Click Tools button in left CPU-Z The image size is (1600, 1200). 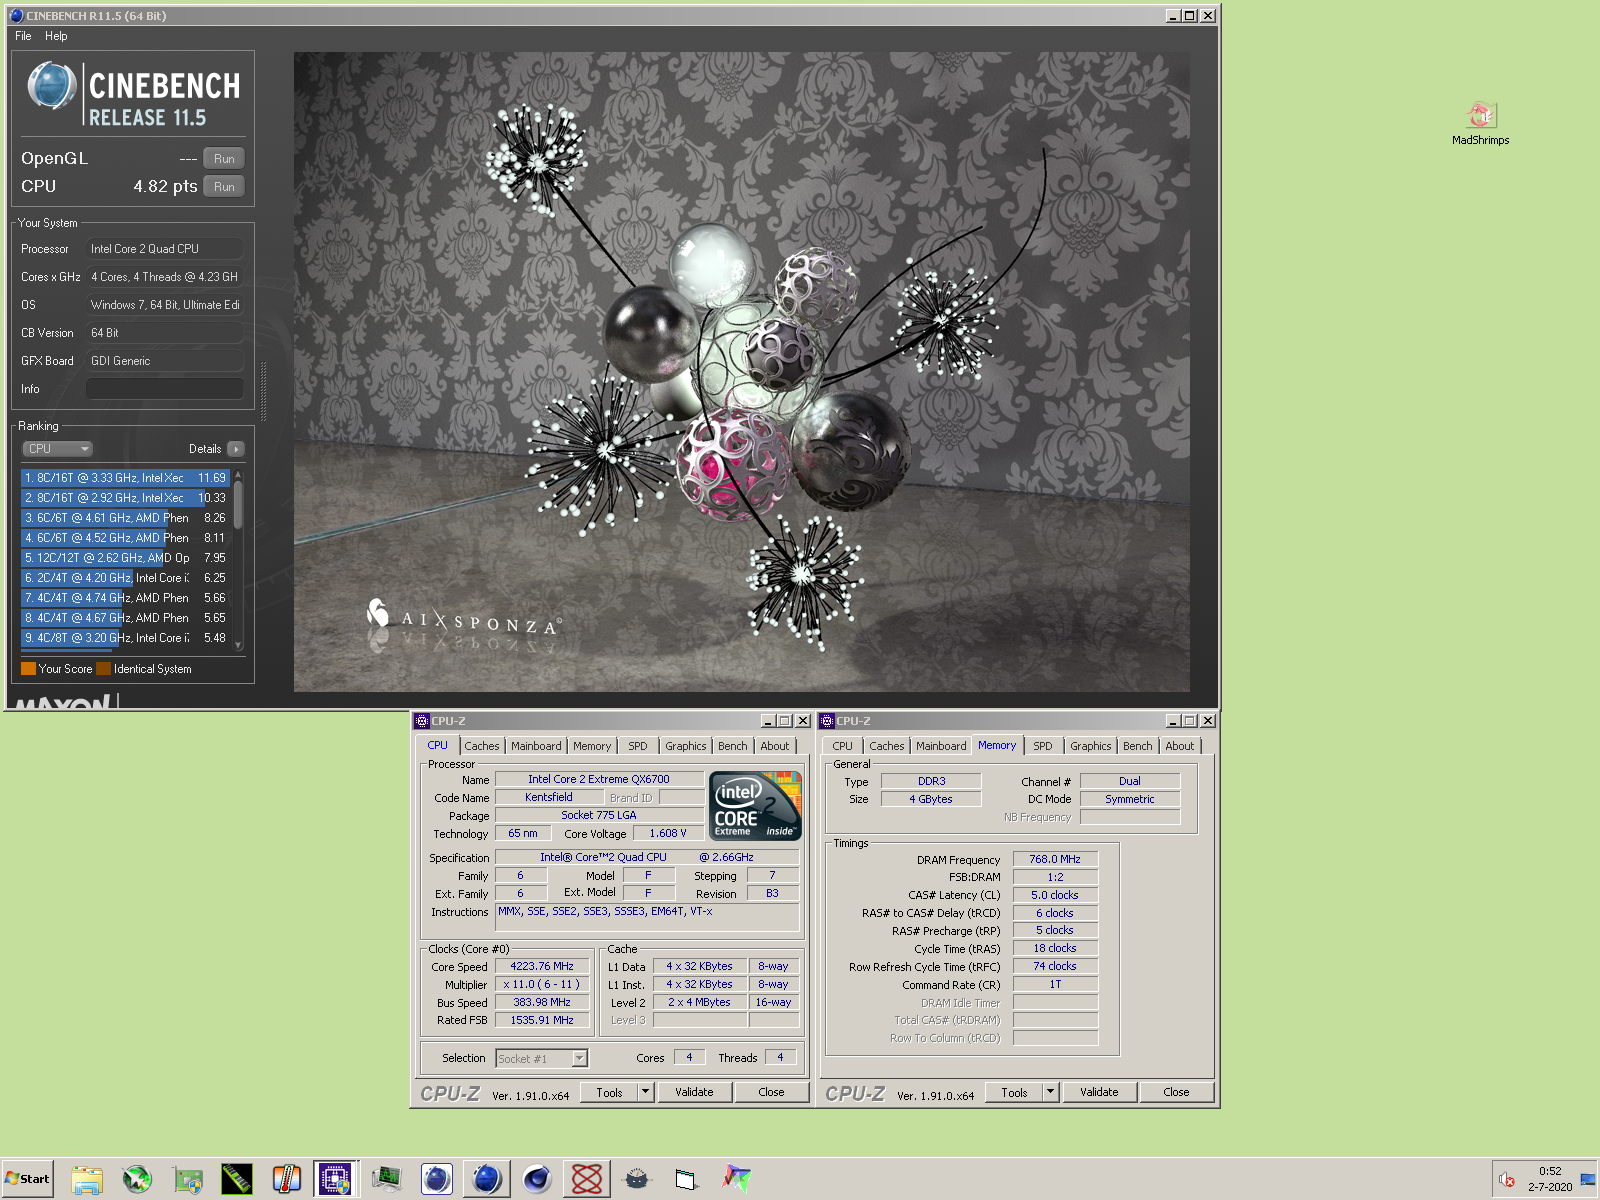point(609,1092)
